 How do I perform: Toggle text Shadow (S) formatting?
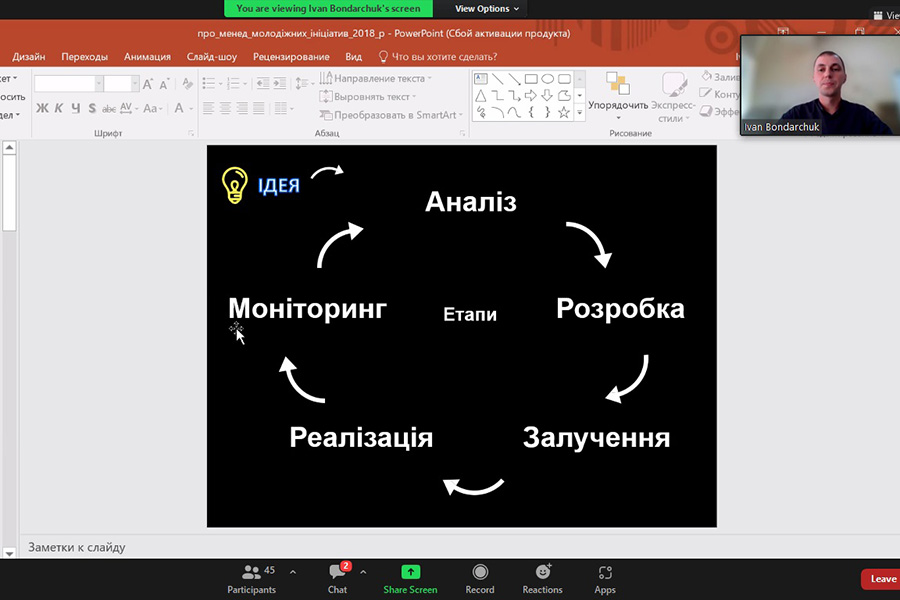coord(92,108)
